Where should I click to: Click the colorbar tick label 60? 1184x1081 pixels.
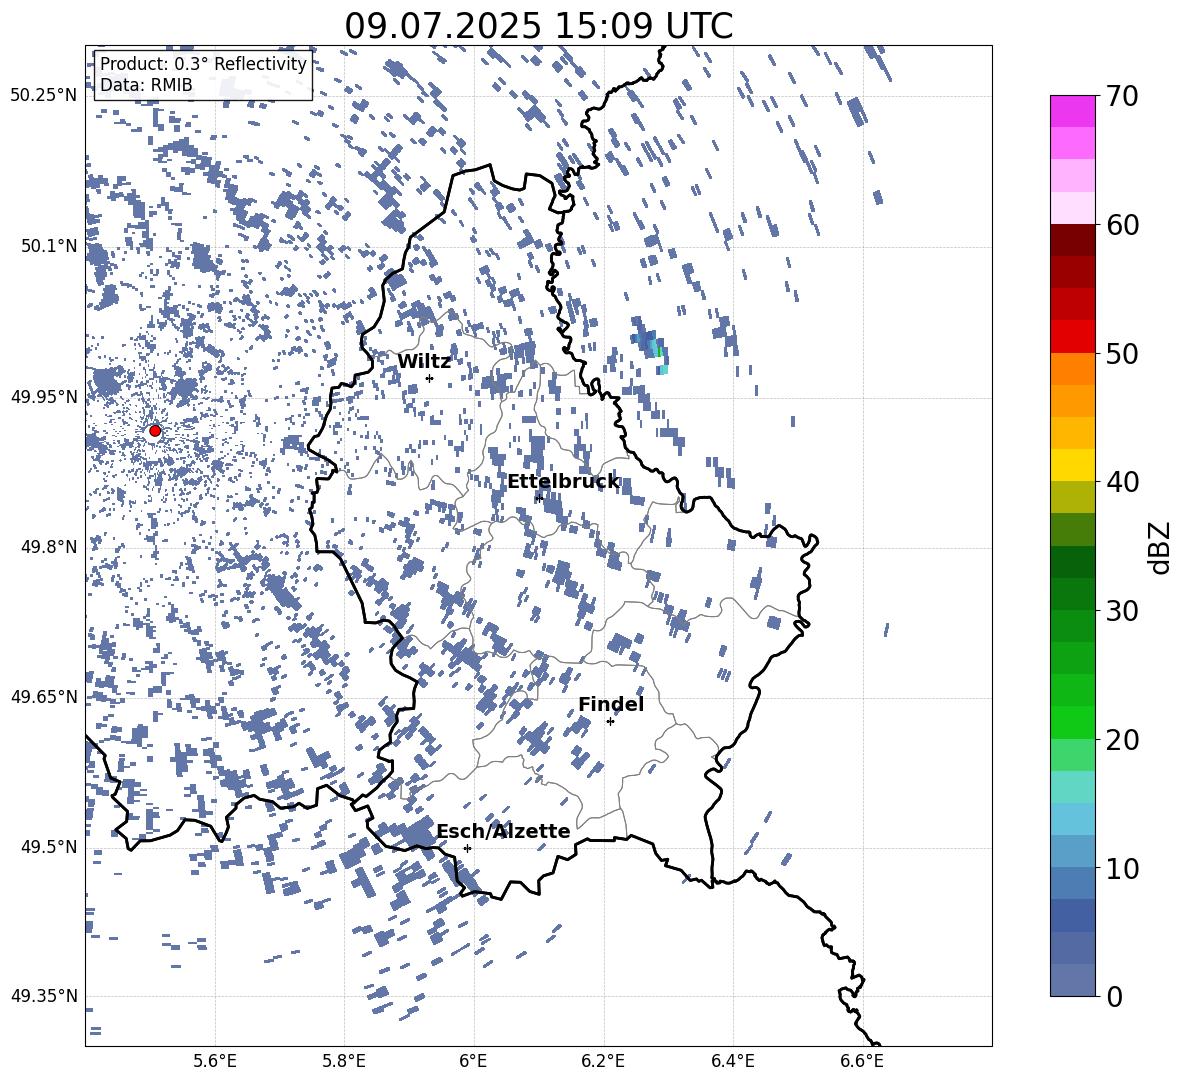coord(1123,225)
